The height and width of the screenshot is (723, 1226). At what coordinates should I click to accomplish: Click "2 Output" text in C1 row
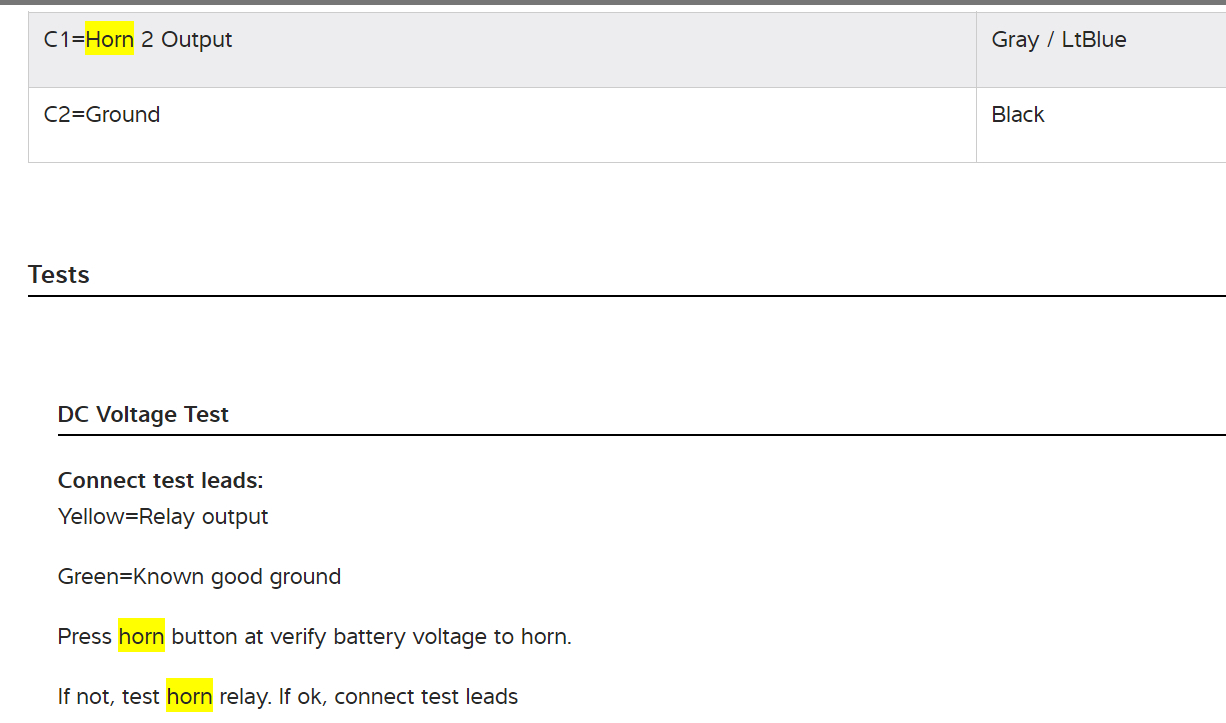(187, 40)
